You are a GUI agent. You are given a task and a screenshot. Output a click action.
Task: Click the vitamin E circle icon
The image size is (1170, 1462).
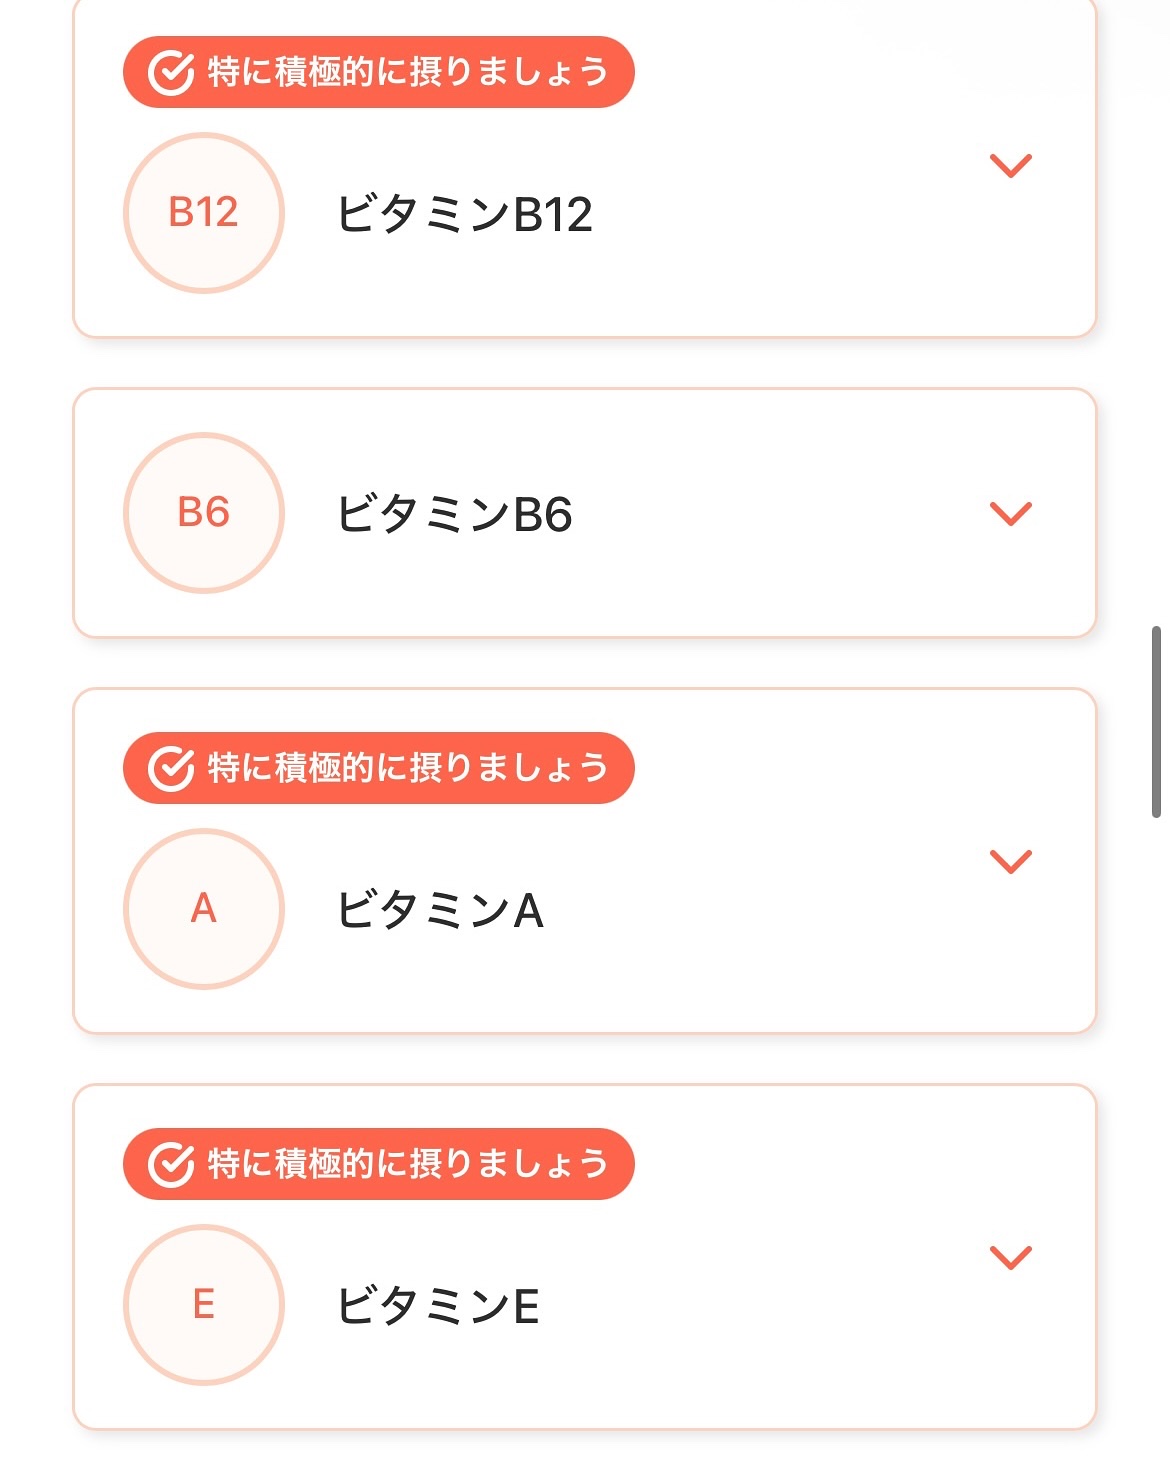(204, 1305)
